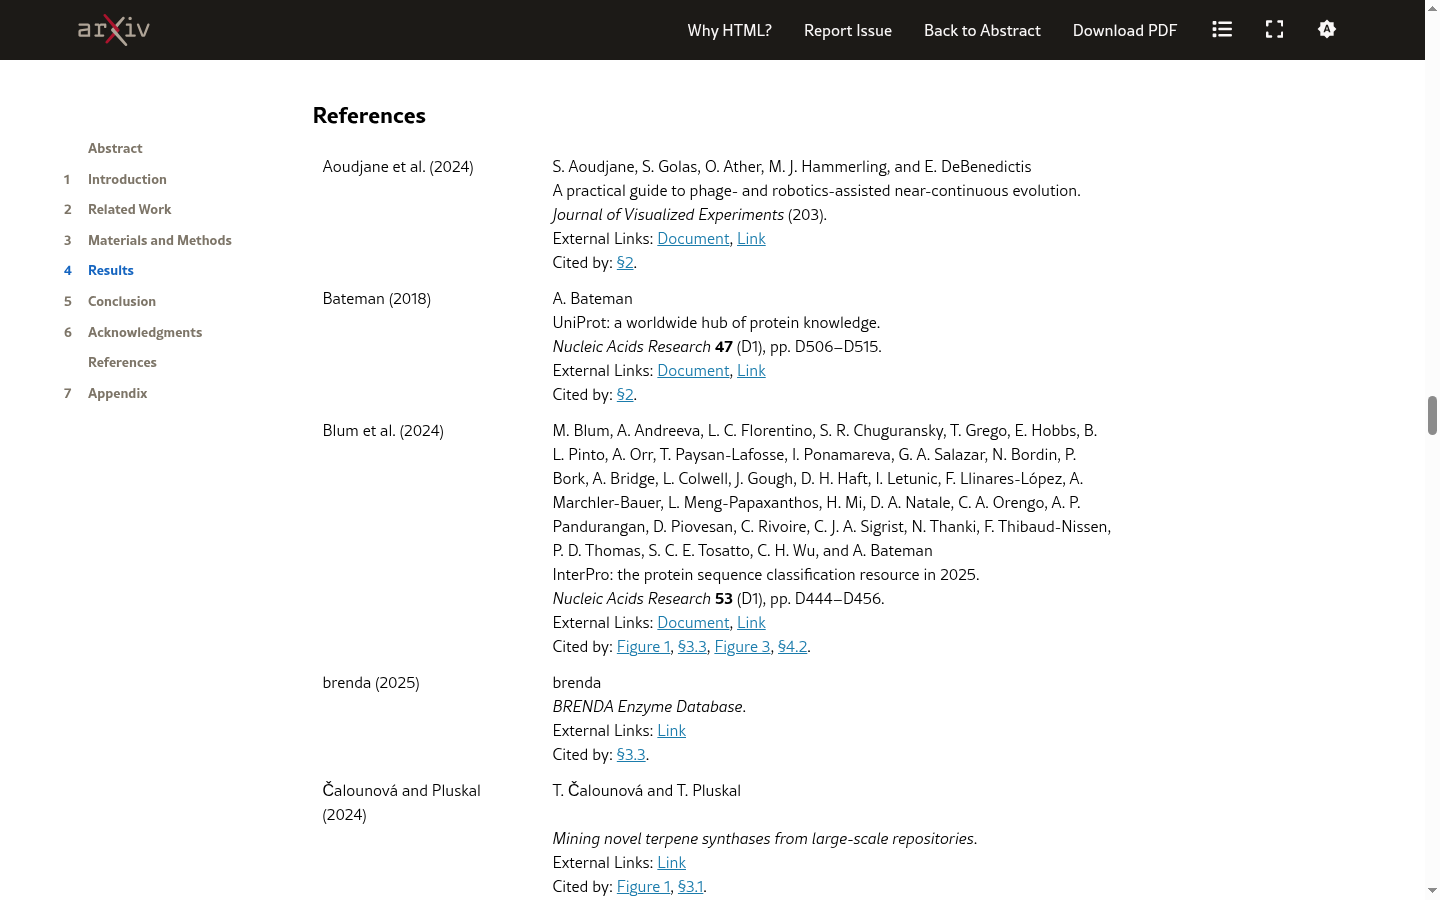The width and height of the screenshot is (1440, 900).
Task: Toggle the light/dark theme icon
Action: point(1327,30)
